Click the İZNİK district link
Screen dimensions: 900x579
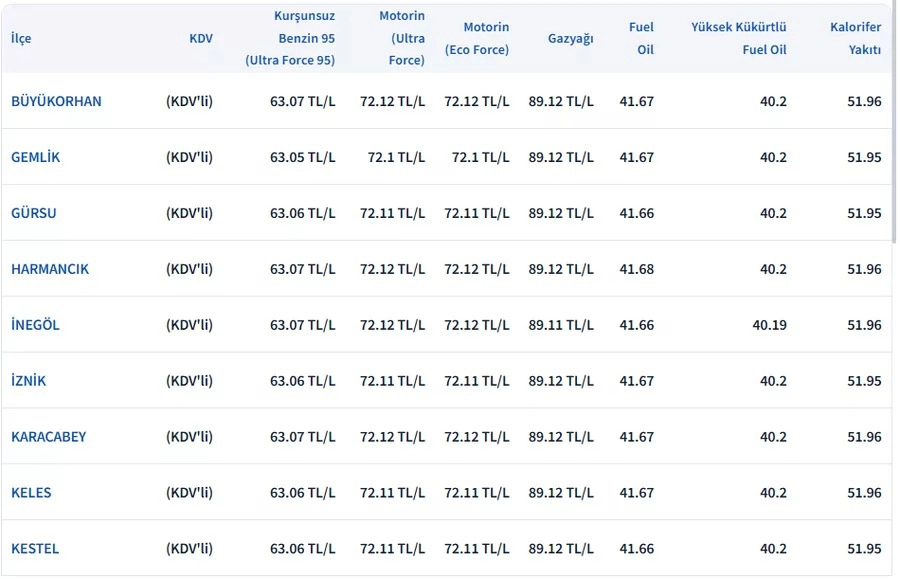(29, 381)
